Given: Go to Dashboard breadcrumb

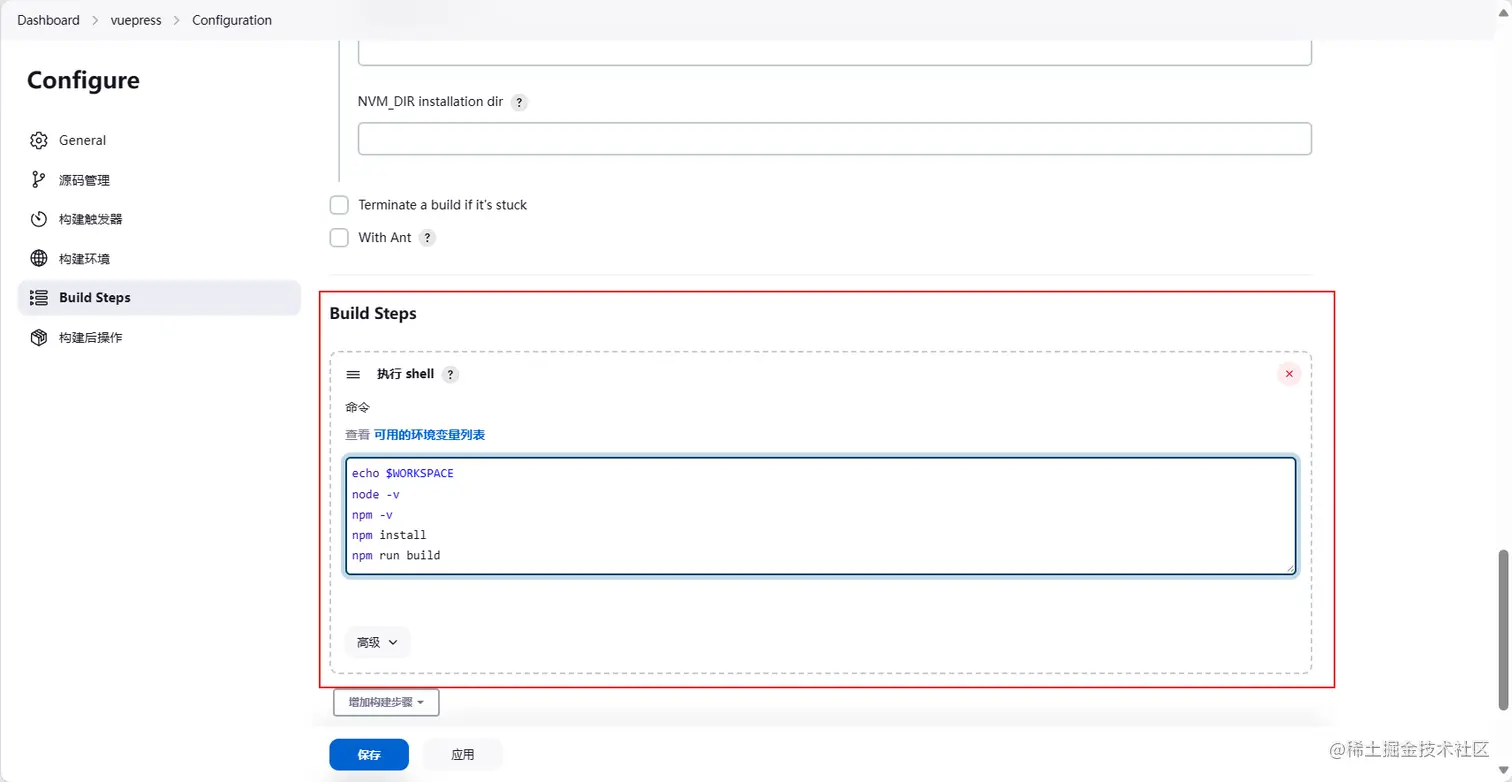Looking at the screenshot, I should (48, 20).
